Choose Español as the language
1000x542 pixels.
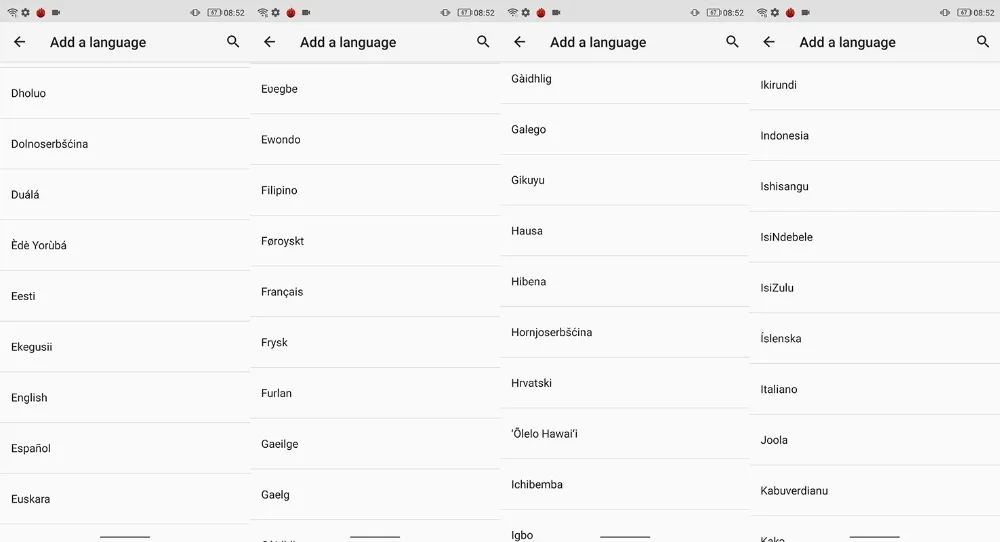(125, 448)
